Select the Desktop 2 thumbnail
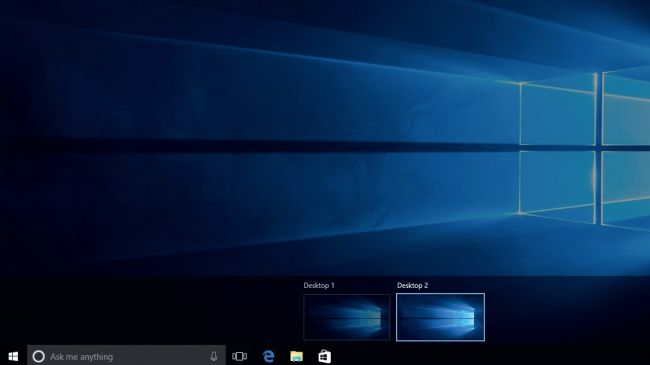Image resolution: width=650 pixels, height=365 pixels. coord(440,317)
